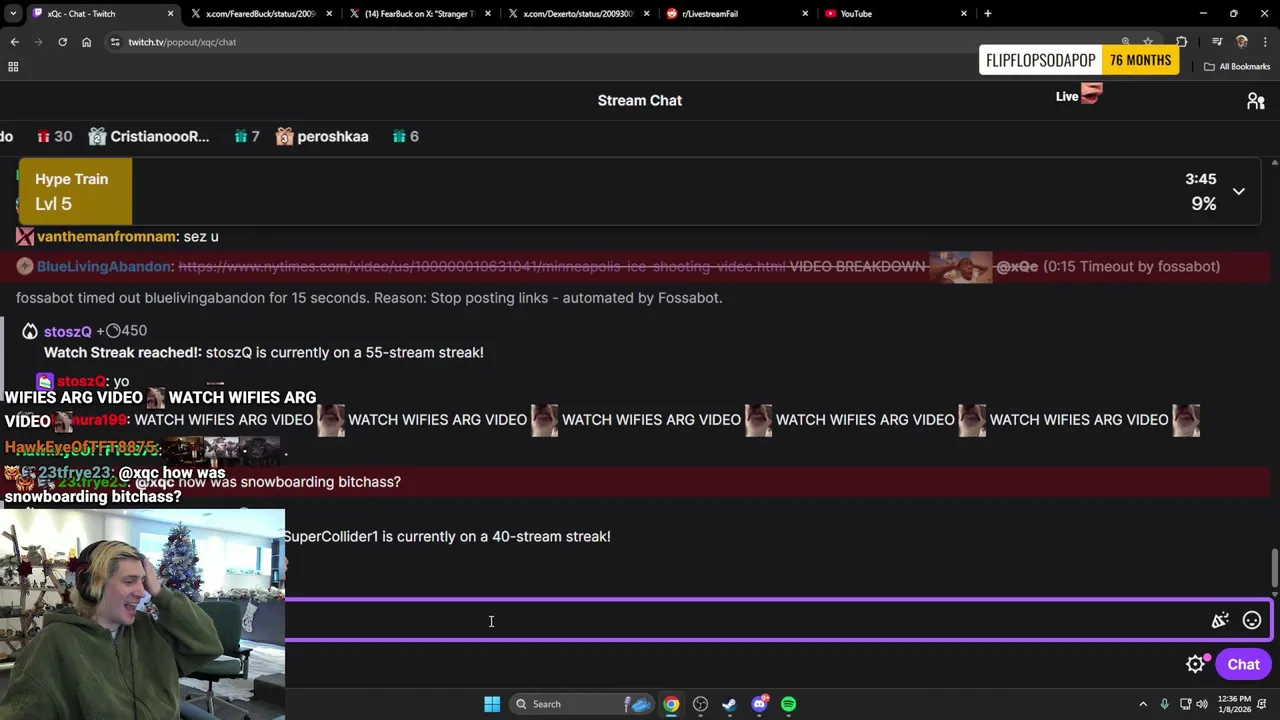This screenshot has width=1280, height=720.
Task: Close the r/LivestreamFail tab
Action: pos(805,14)
